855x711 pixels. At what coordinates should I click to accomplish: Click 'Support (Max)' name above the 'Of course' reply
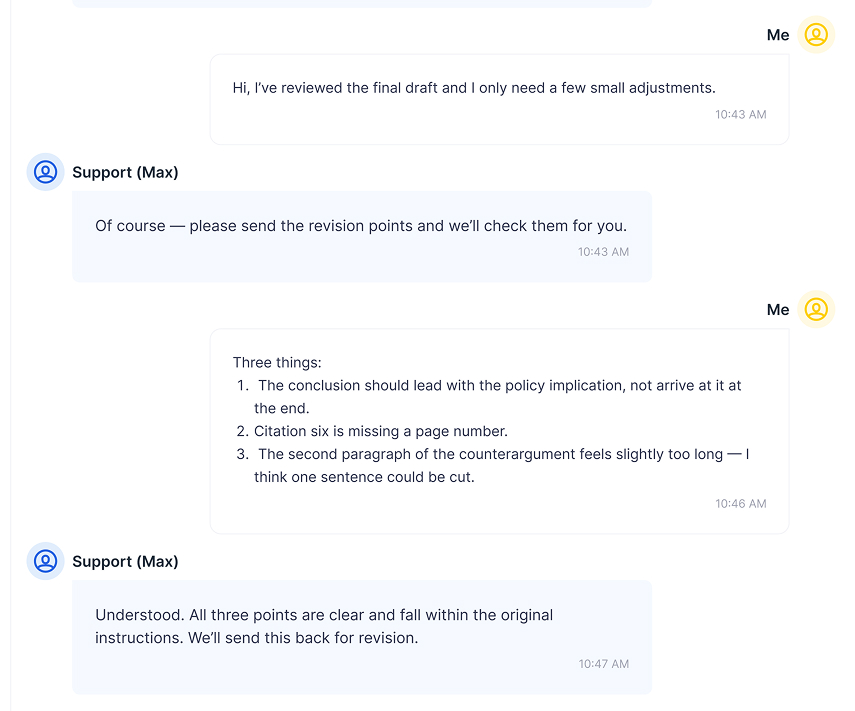(x=125, y=172)
